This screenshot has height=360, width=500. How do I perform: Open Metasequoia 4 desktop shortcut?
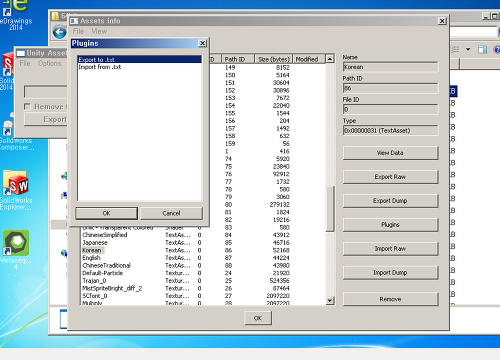pos(16,250)
